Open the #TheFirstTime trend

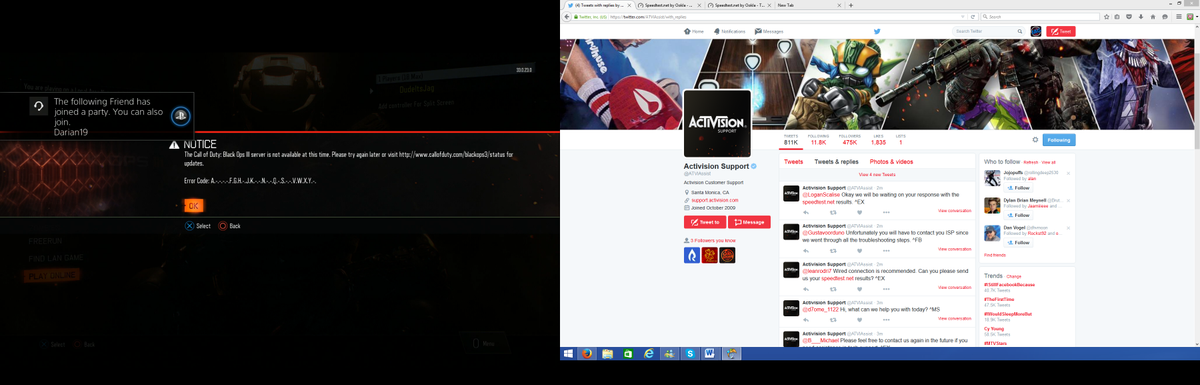click(x=998, y=299)
